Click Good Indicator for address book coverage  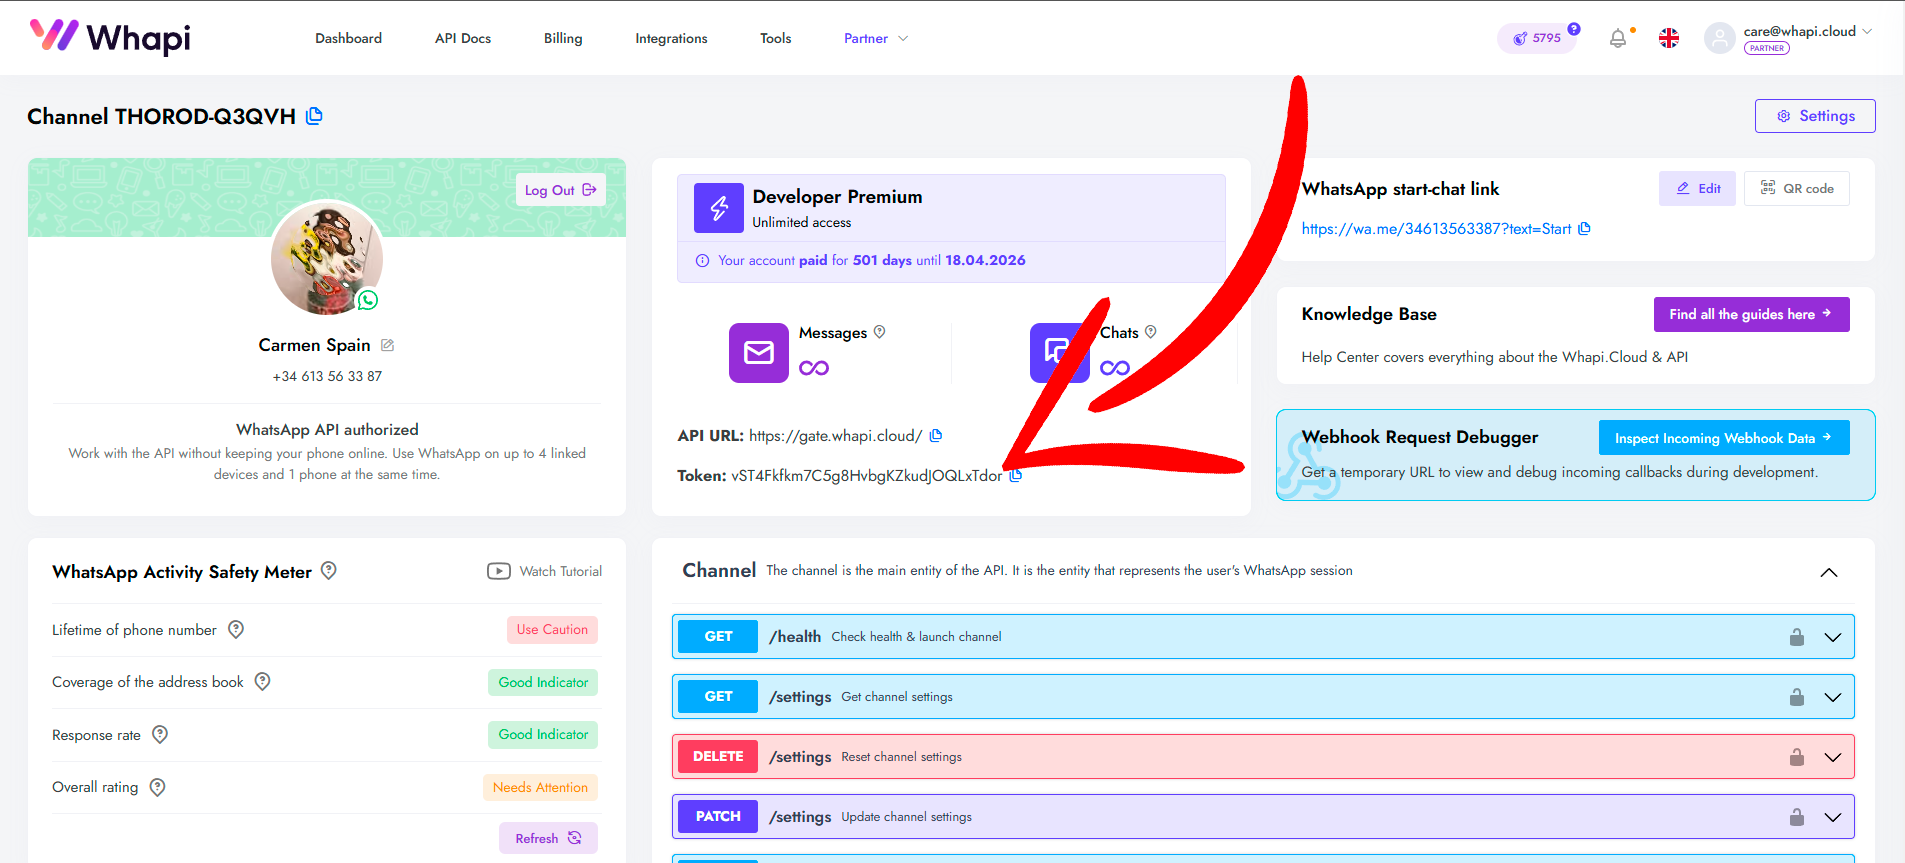pyautogui.click(x=543, y=682)
